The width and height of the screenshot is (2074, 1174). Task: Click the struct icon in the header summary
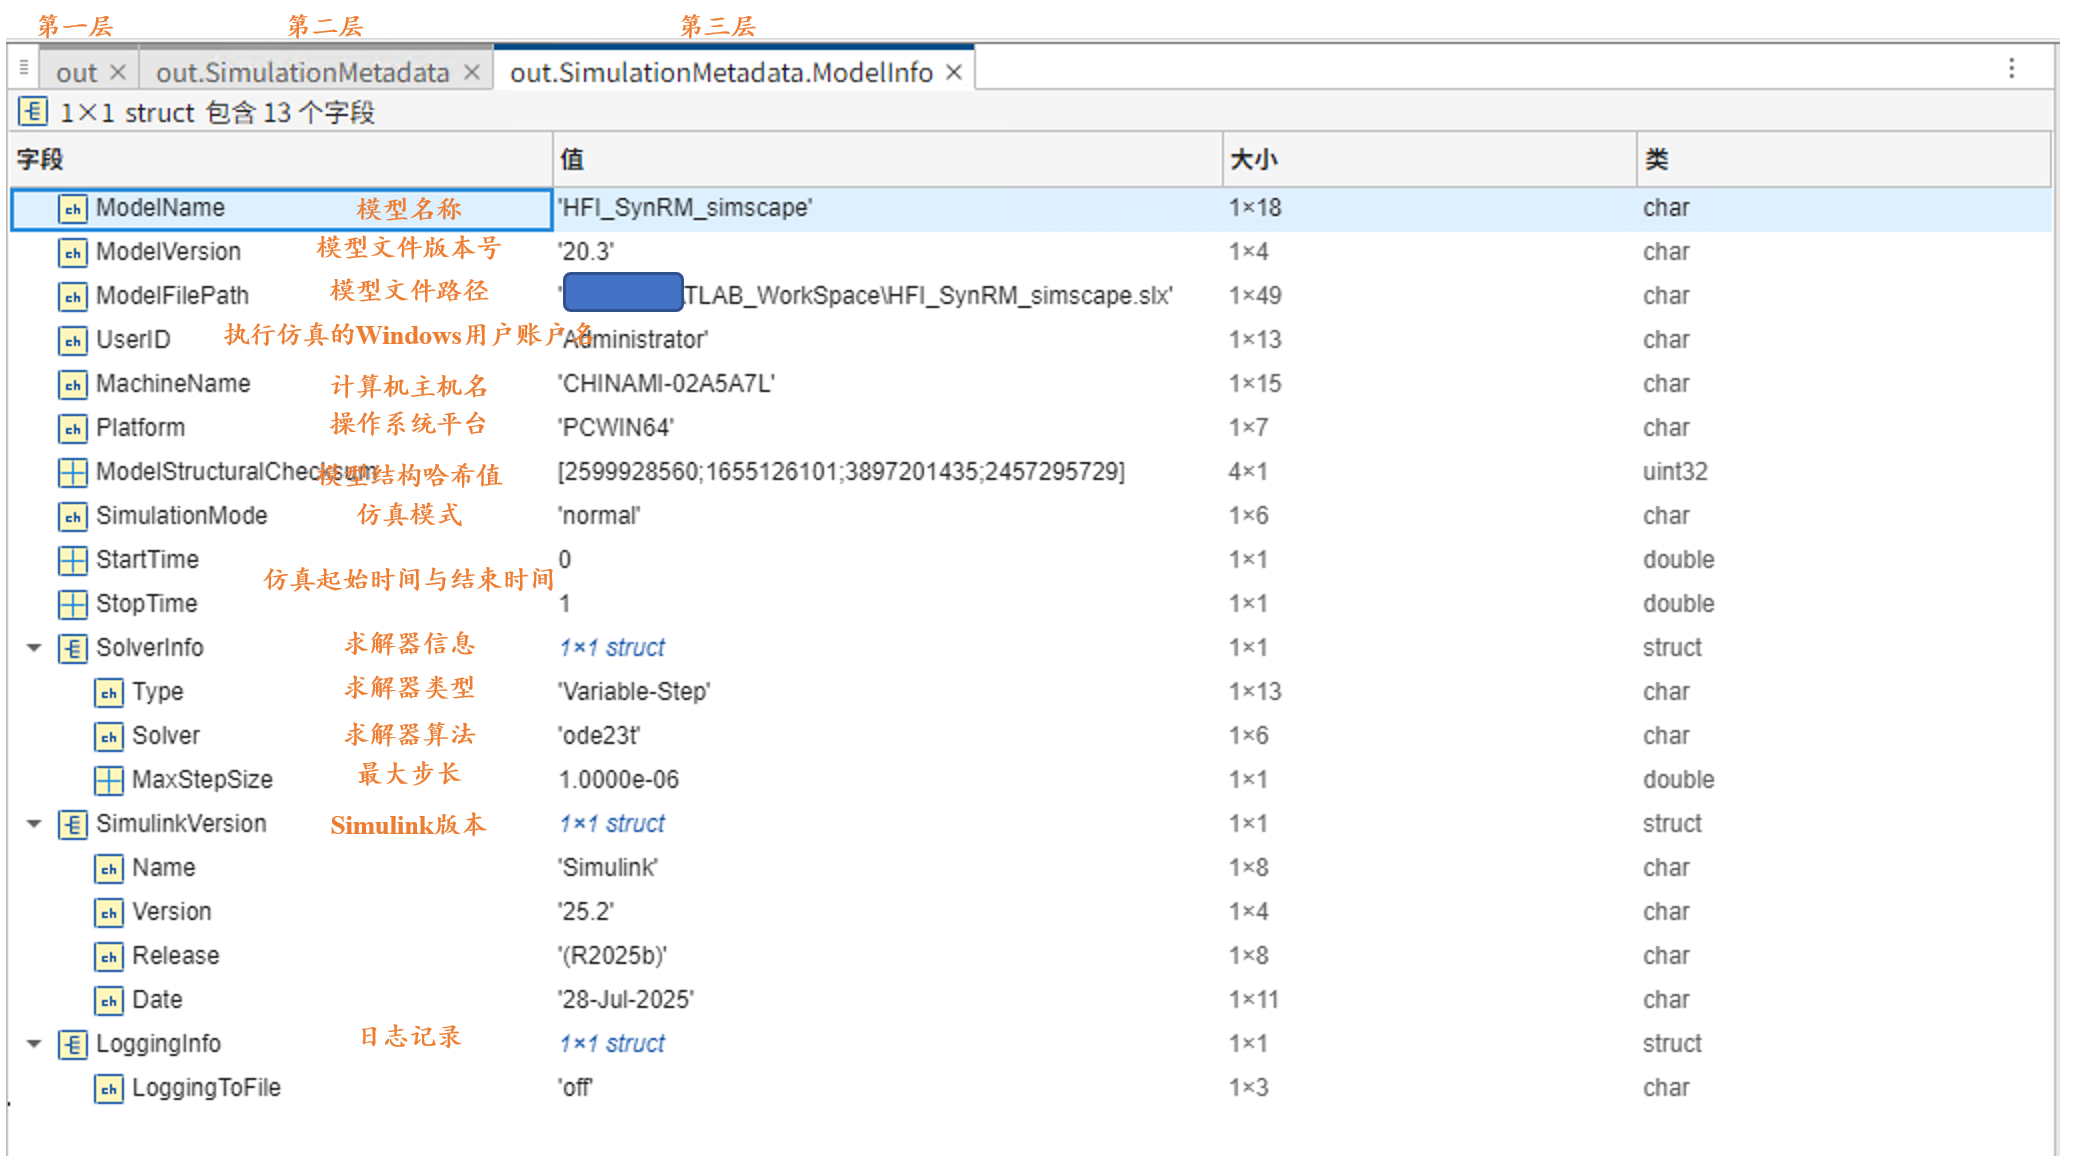pos(33,112)
